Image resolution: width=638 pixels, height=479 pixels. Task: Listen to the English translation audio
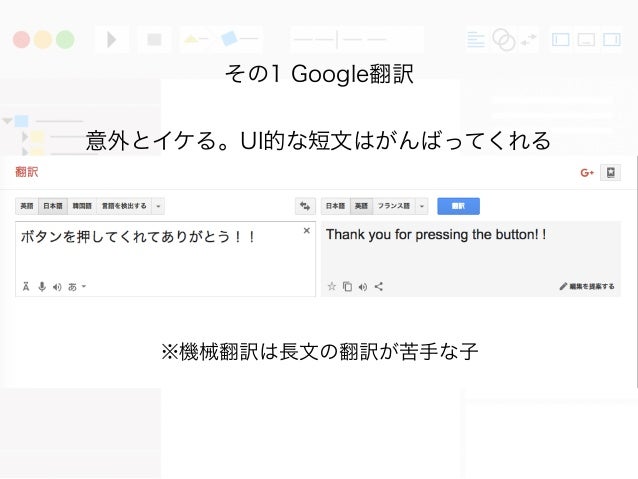point(363,287)
